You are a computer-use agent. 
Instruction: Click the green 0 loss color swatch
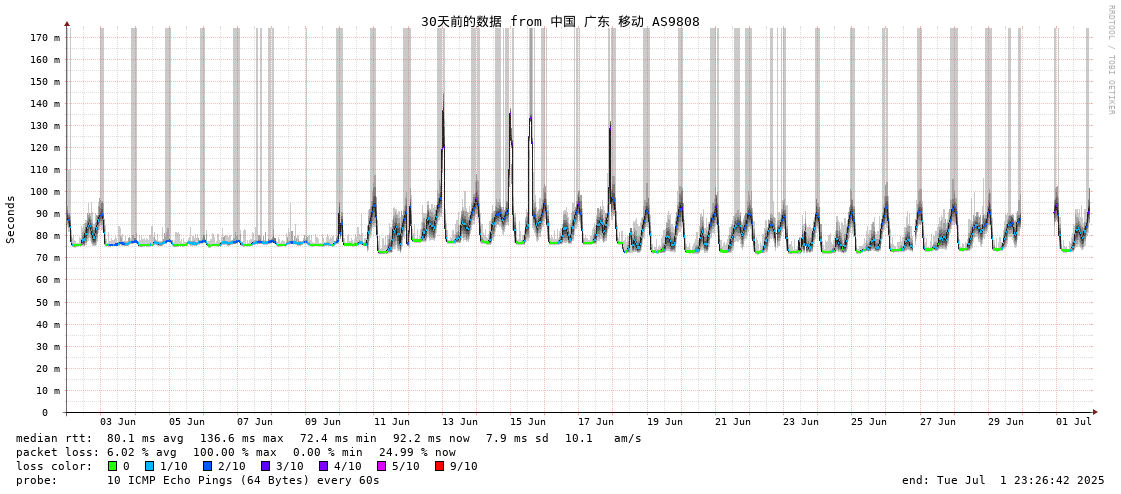[x=112, y=466]
